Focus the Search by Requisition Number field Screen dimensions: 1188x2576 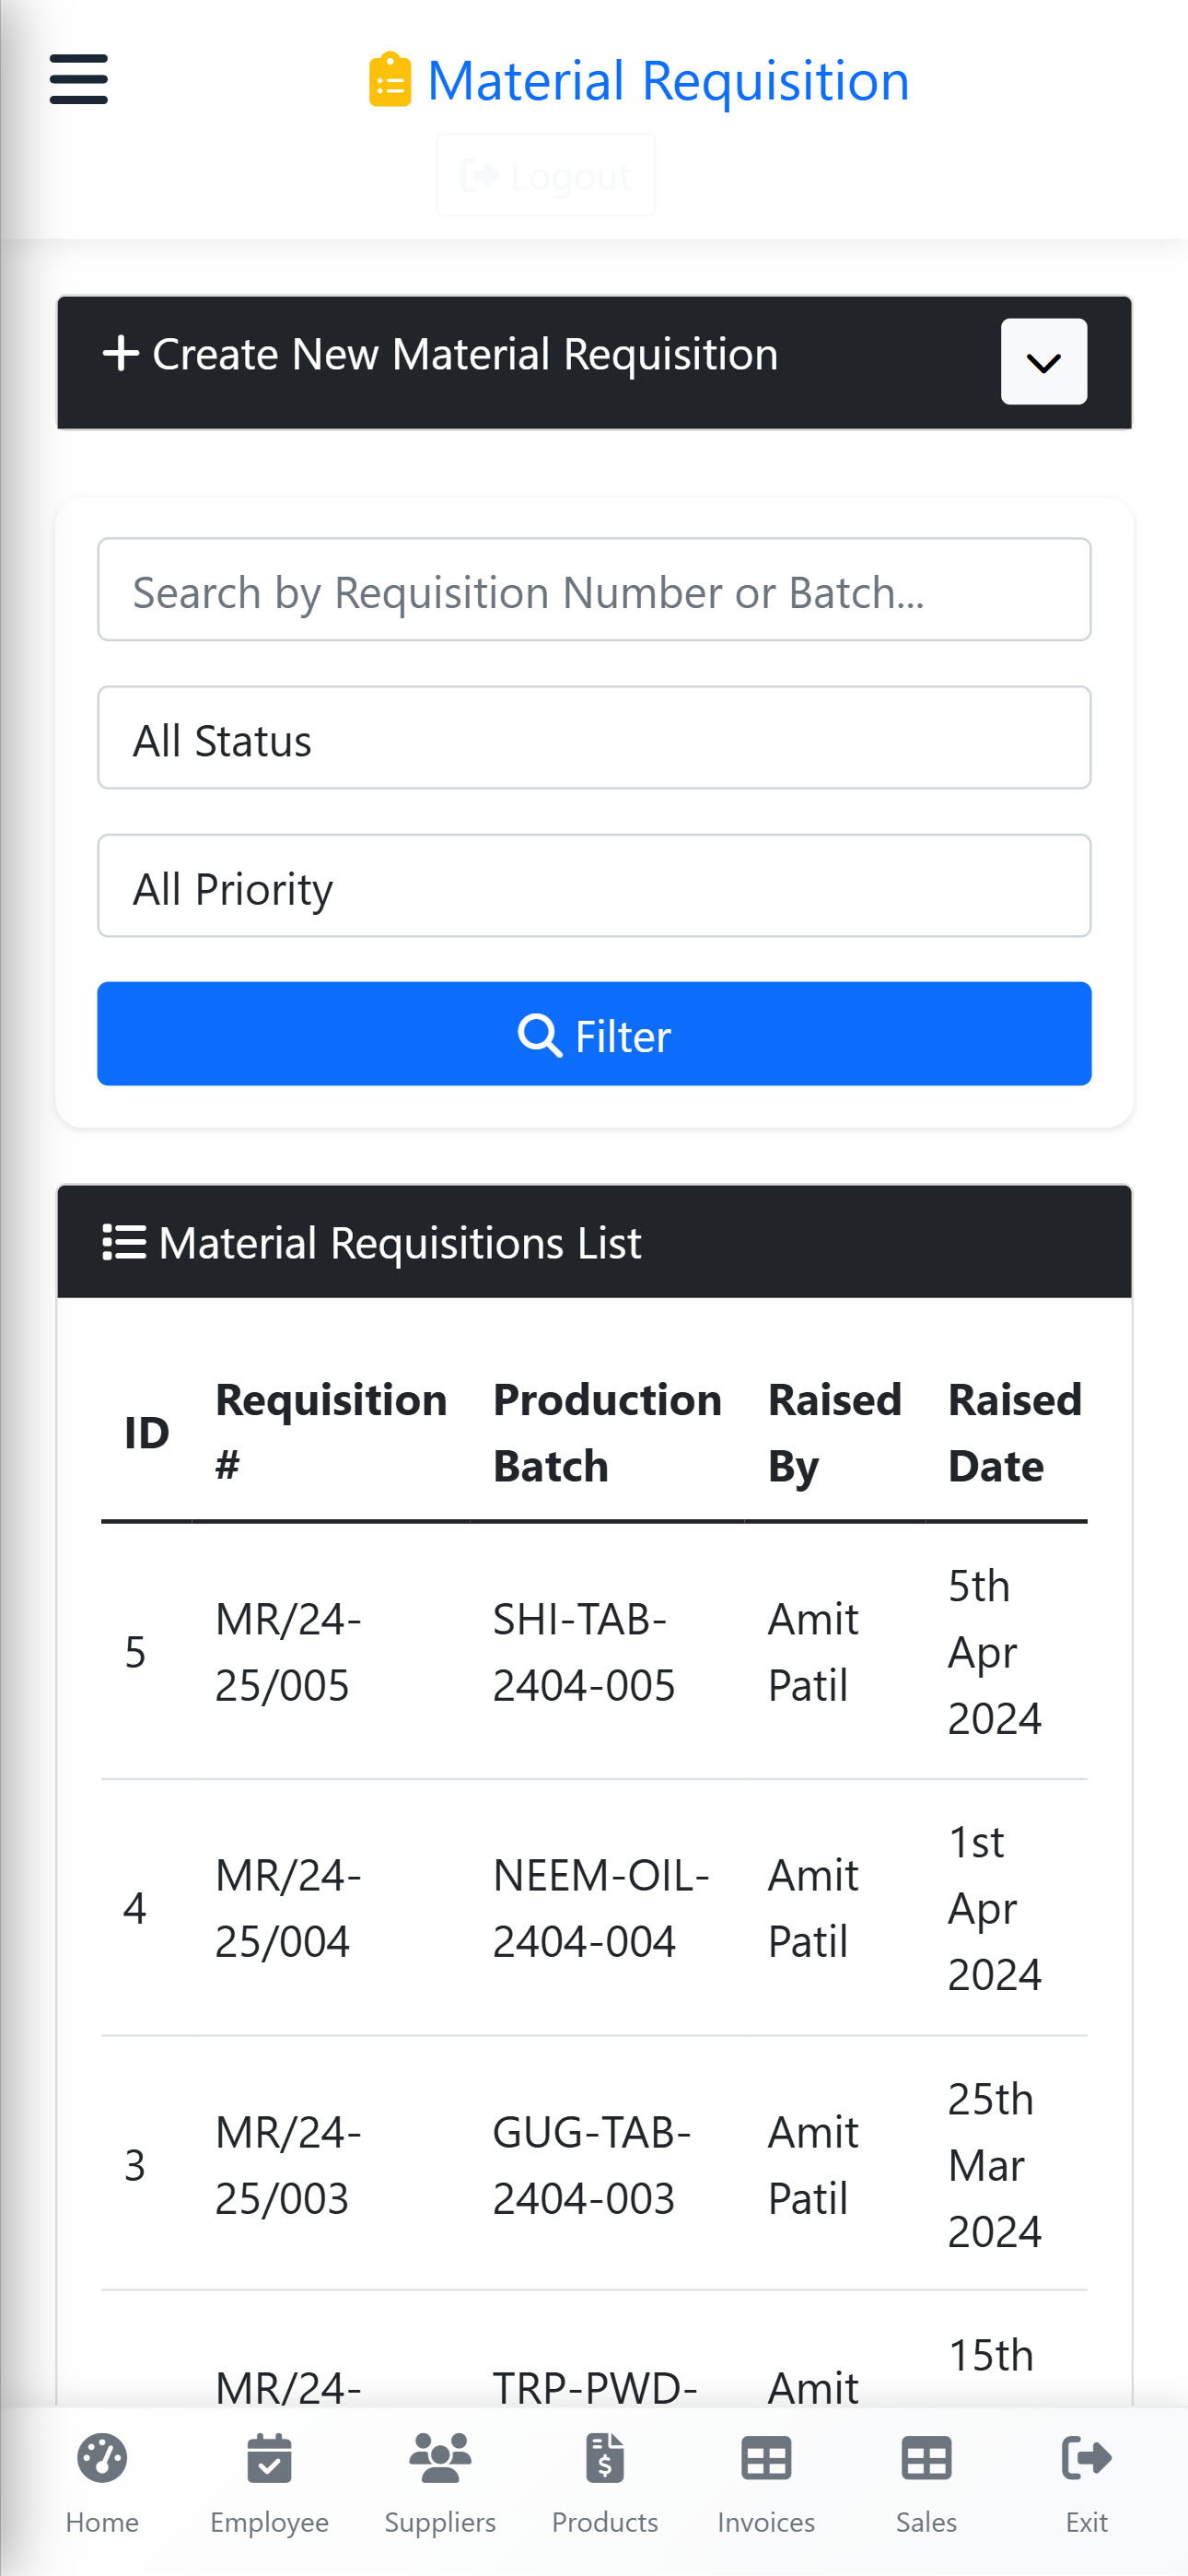click(x=594, y=590)
